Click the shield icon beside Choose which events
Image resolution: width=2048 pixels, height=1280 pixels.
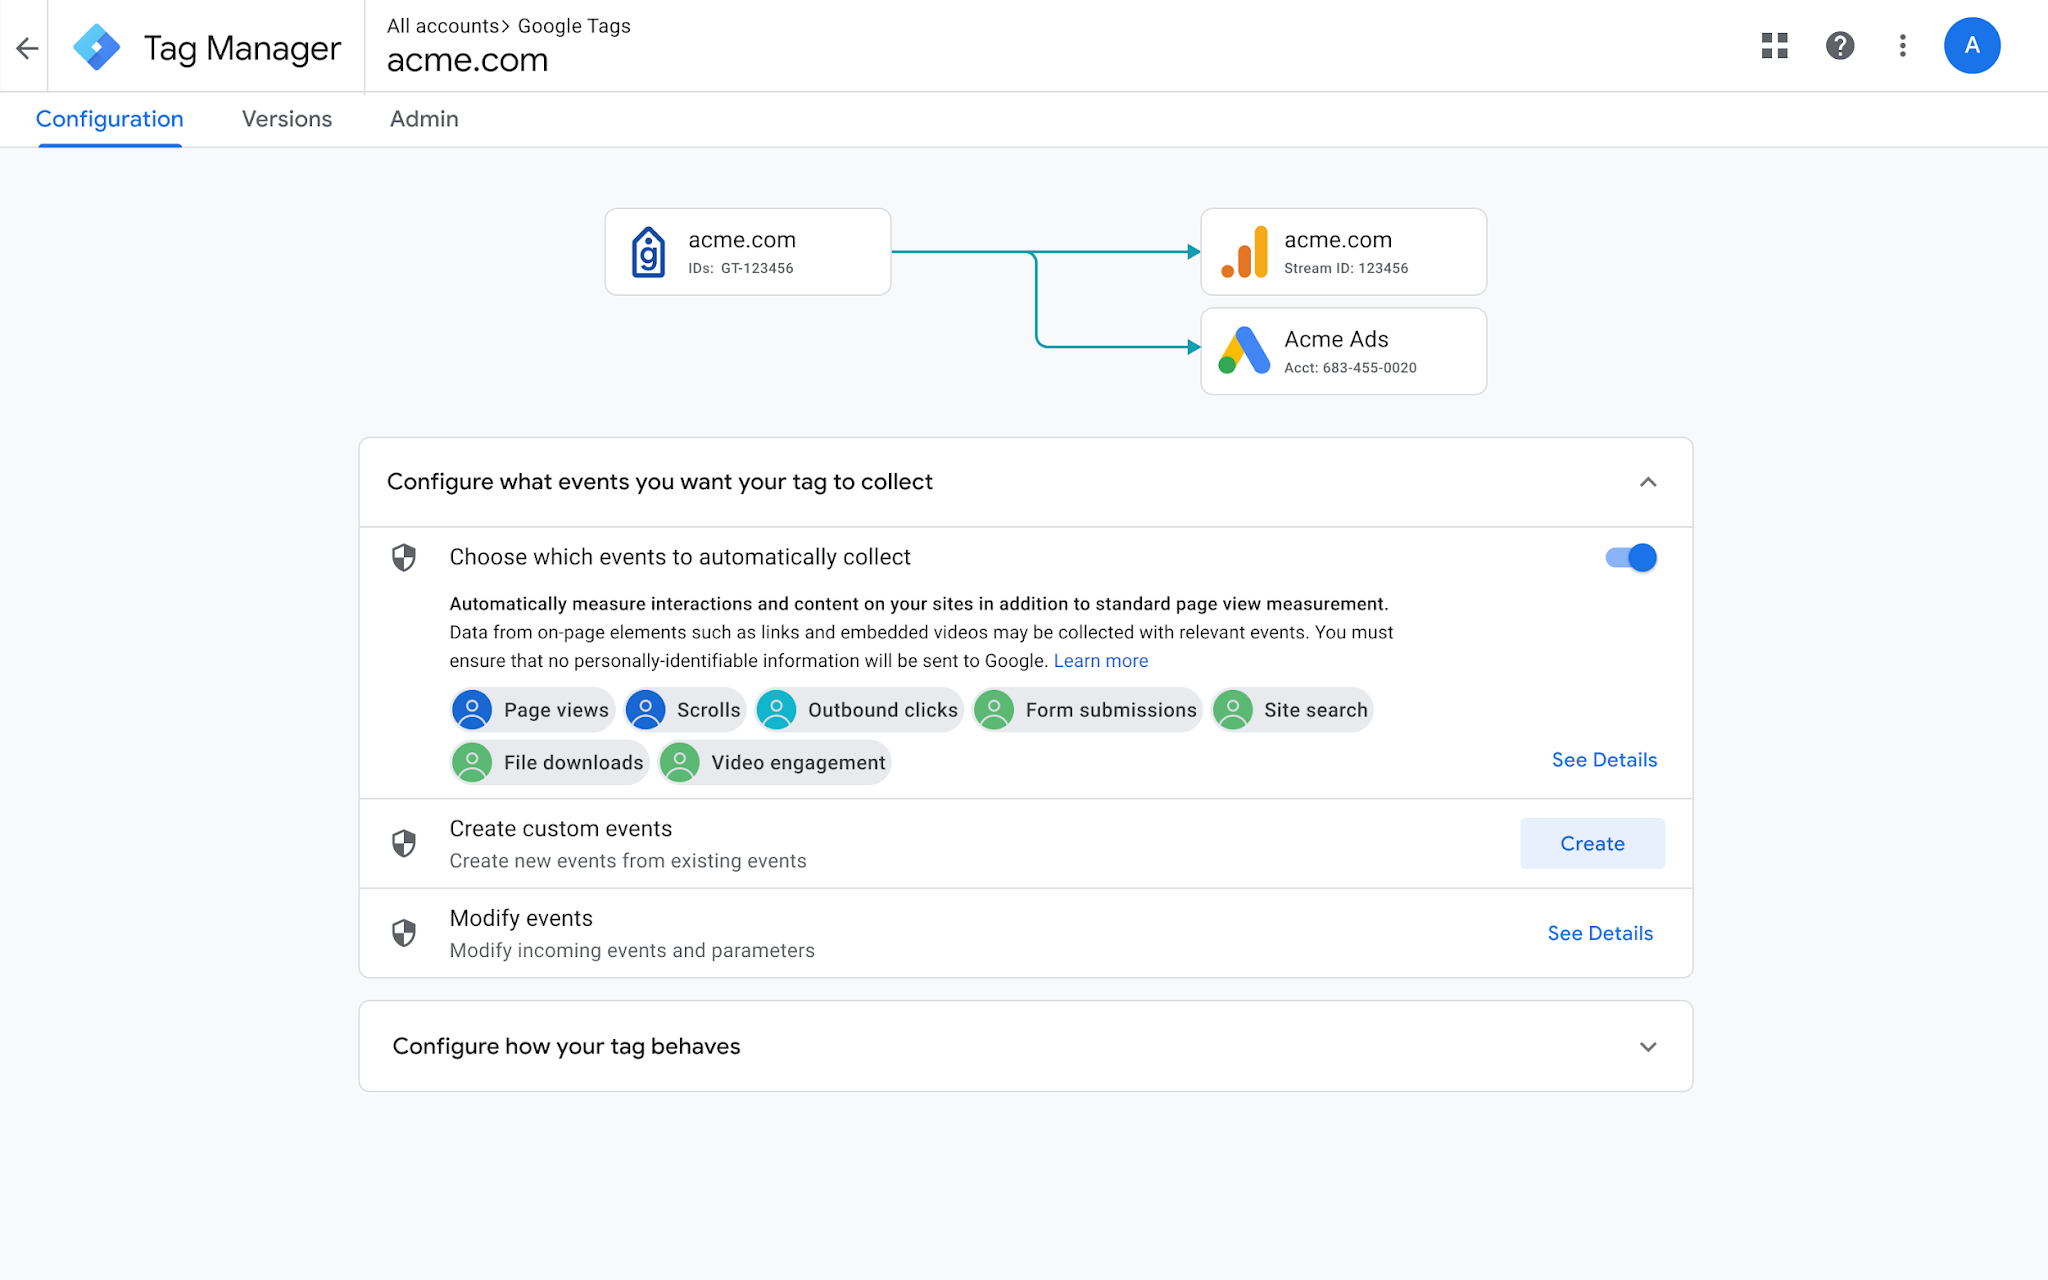[404, 557]
